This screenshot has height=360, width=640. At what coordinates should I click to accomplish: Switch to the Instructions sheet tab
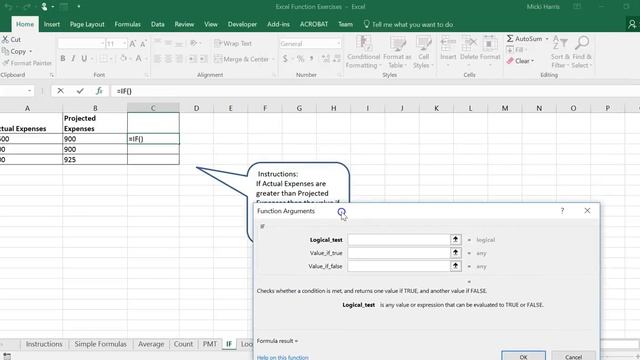click(x=44, y=344)
